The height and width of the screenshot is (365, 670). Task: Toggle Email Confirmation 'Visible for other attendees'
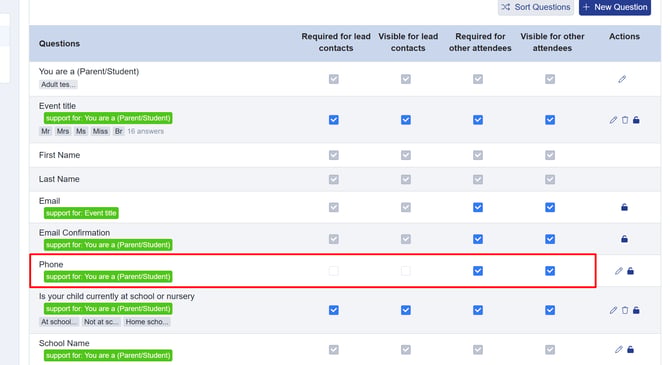pyautogui.click(x=550, y=239)
